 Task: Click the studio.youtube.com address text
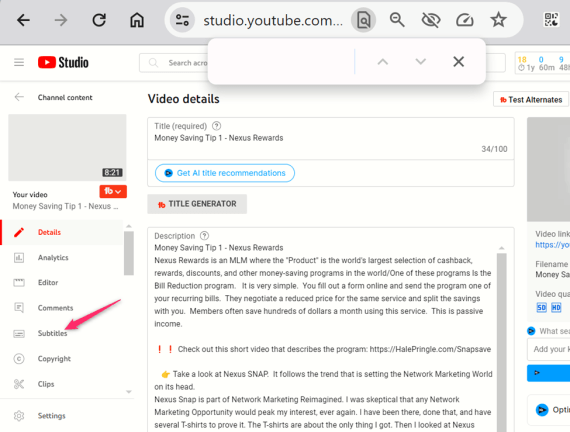(x=273, y=20)
